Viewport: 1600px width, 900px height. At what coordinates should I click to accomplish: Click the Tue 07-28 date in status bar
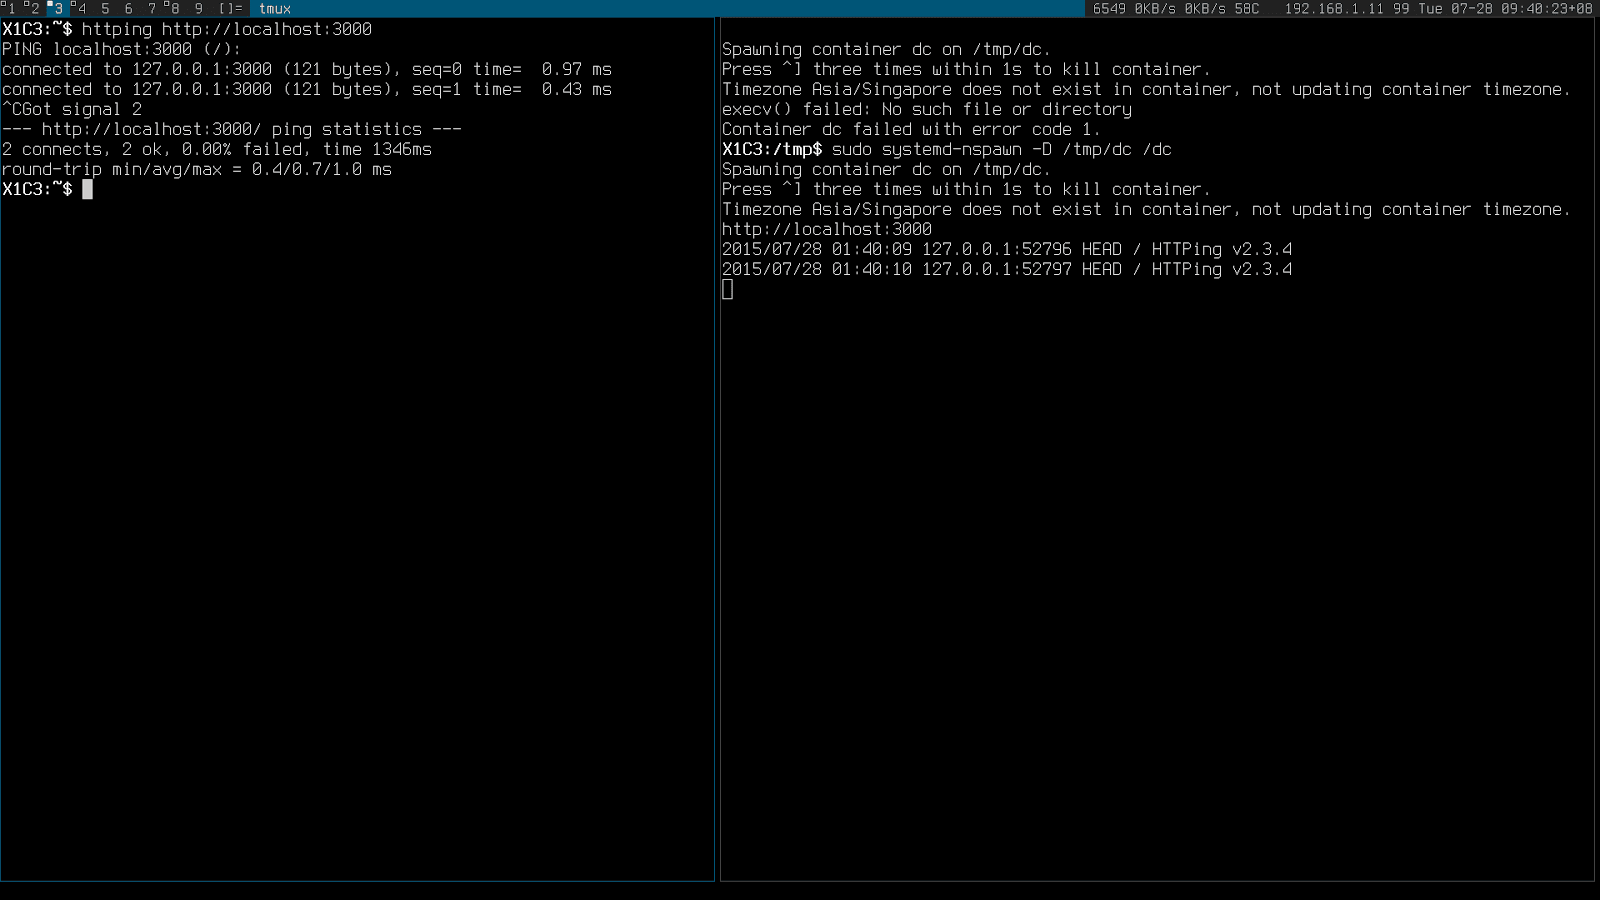click(x=1456, y=8)
